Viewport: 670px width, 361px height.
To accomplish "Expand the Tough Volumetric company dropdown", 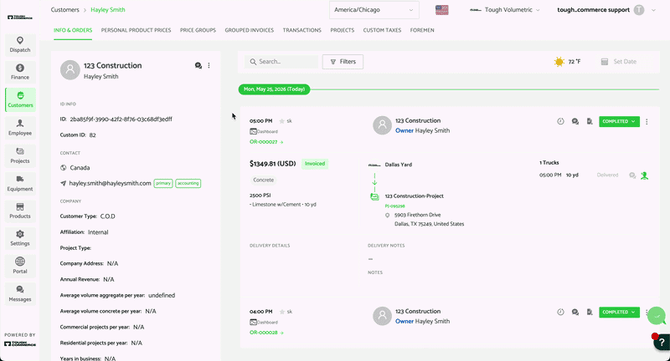I will [x=505, y=10].
